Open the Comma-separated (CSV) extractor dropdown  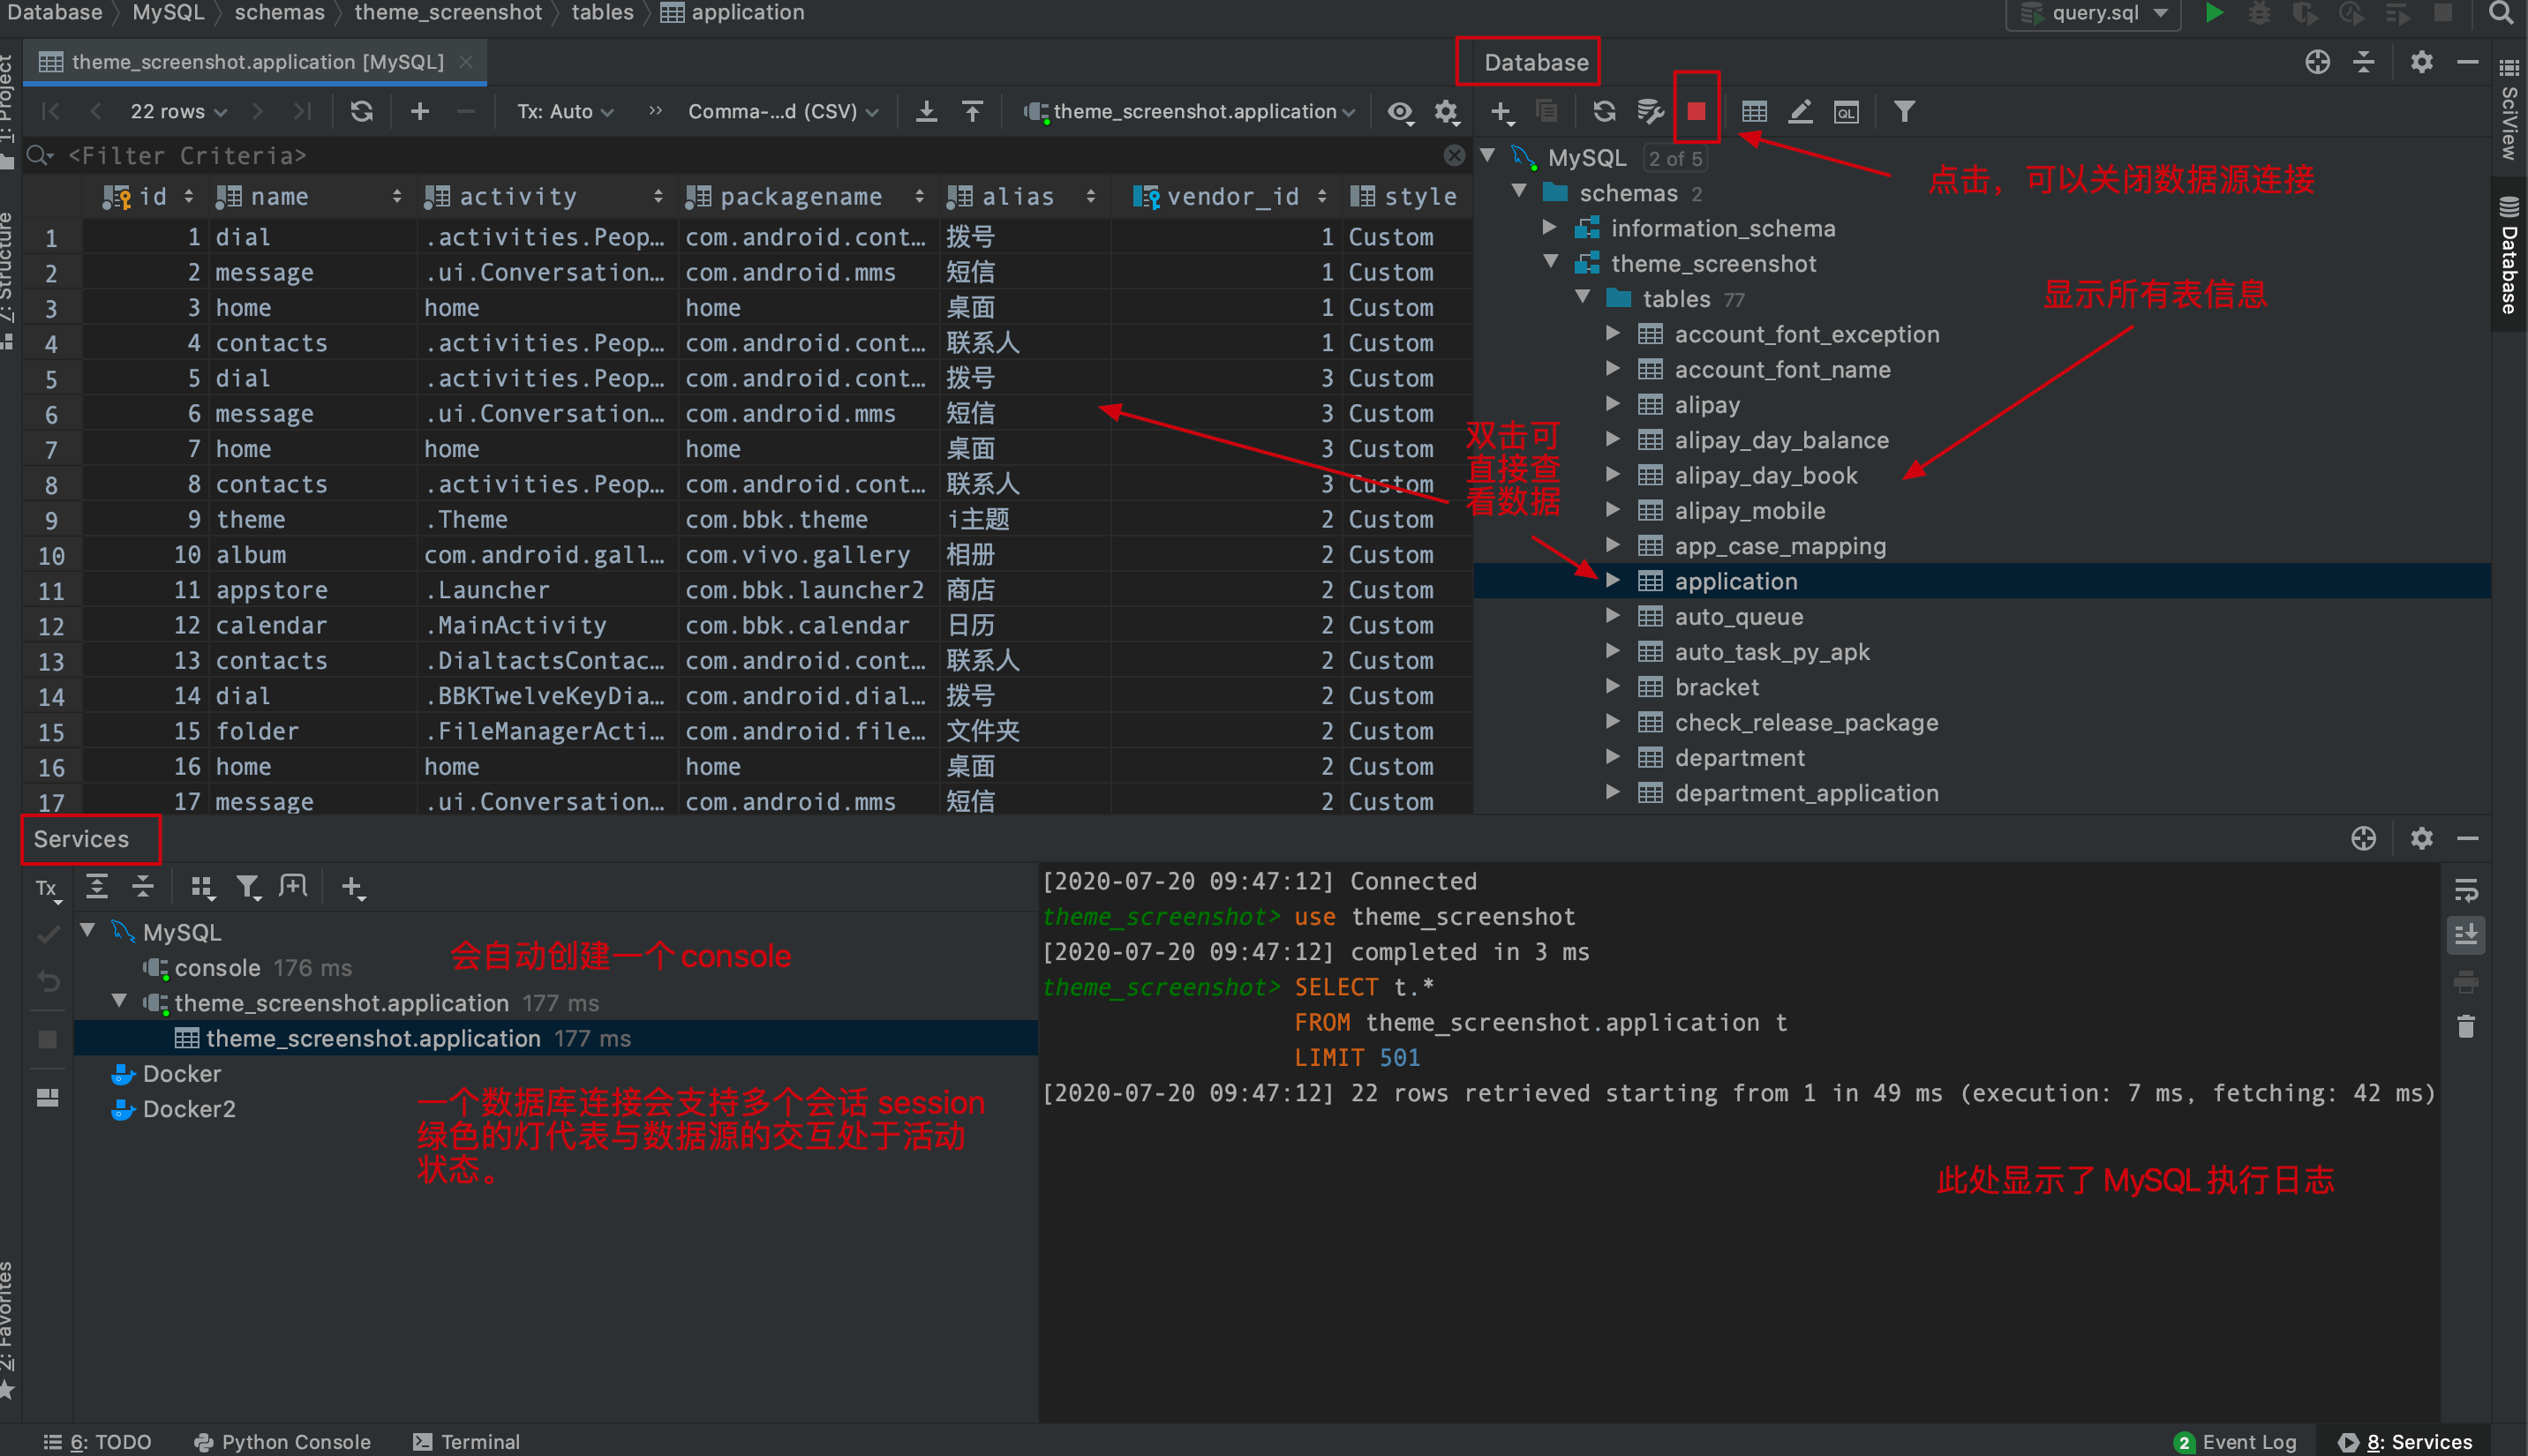783,111
